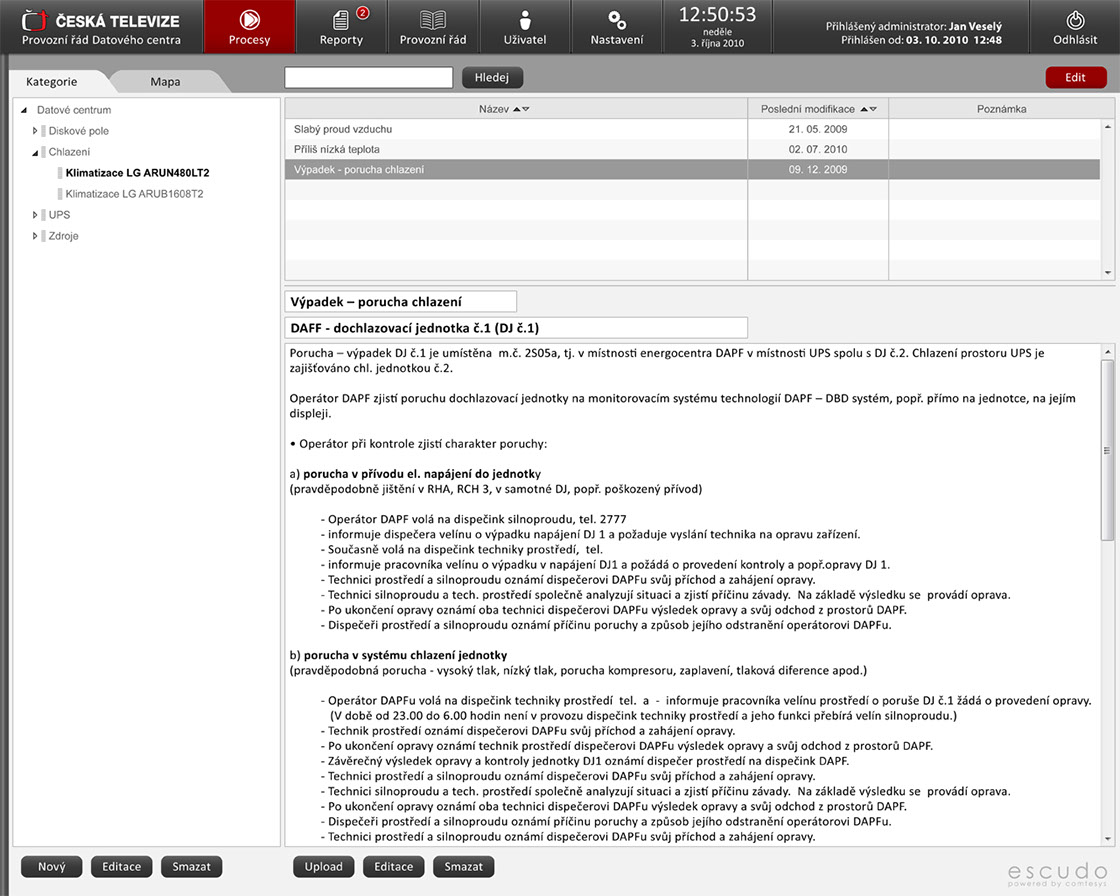Image resolution: width=1120 pixels, height=896 pixels.
Task: Open Nastavení settings gears
Action: tap(617, 27)
